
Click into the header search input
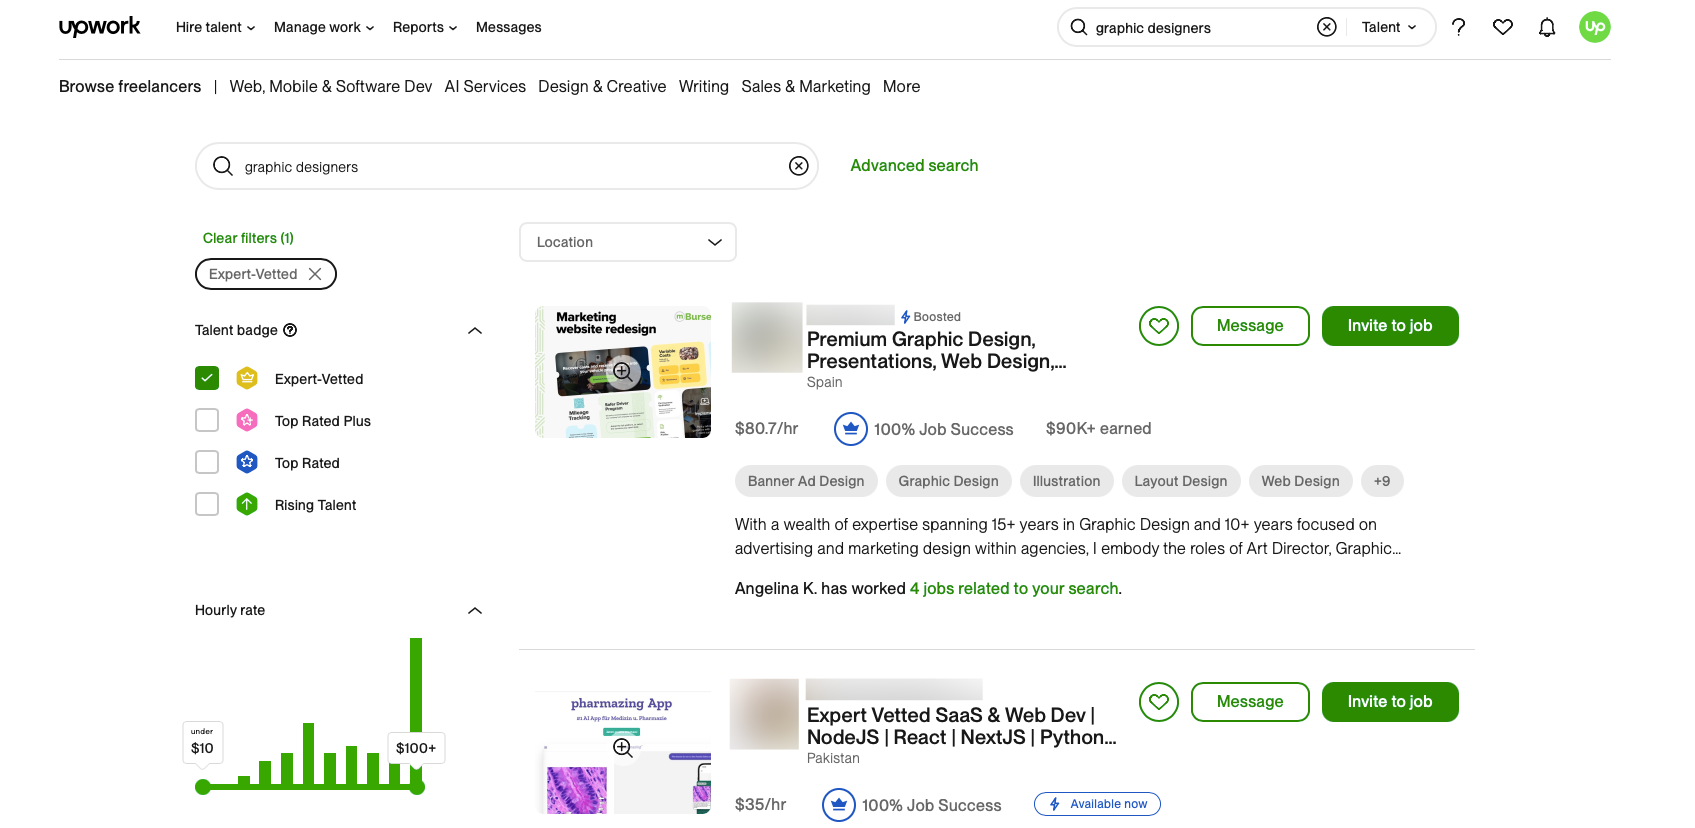point(1200,27)
